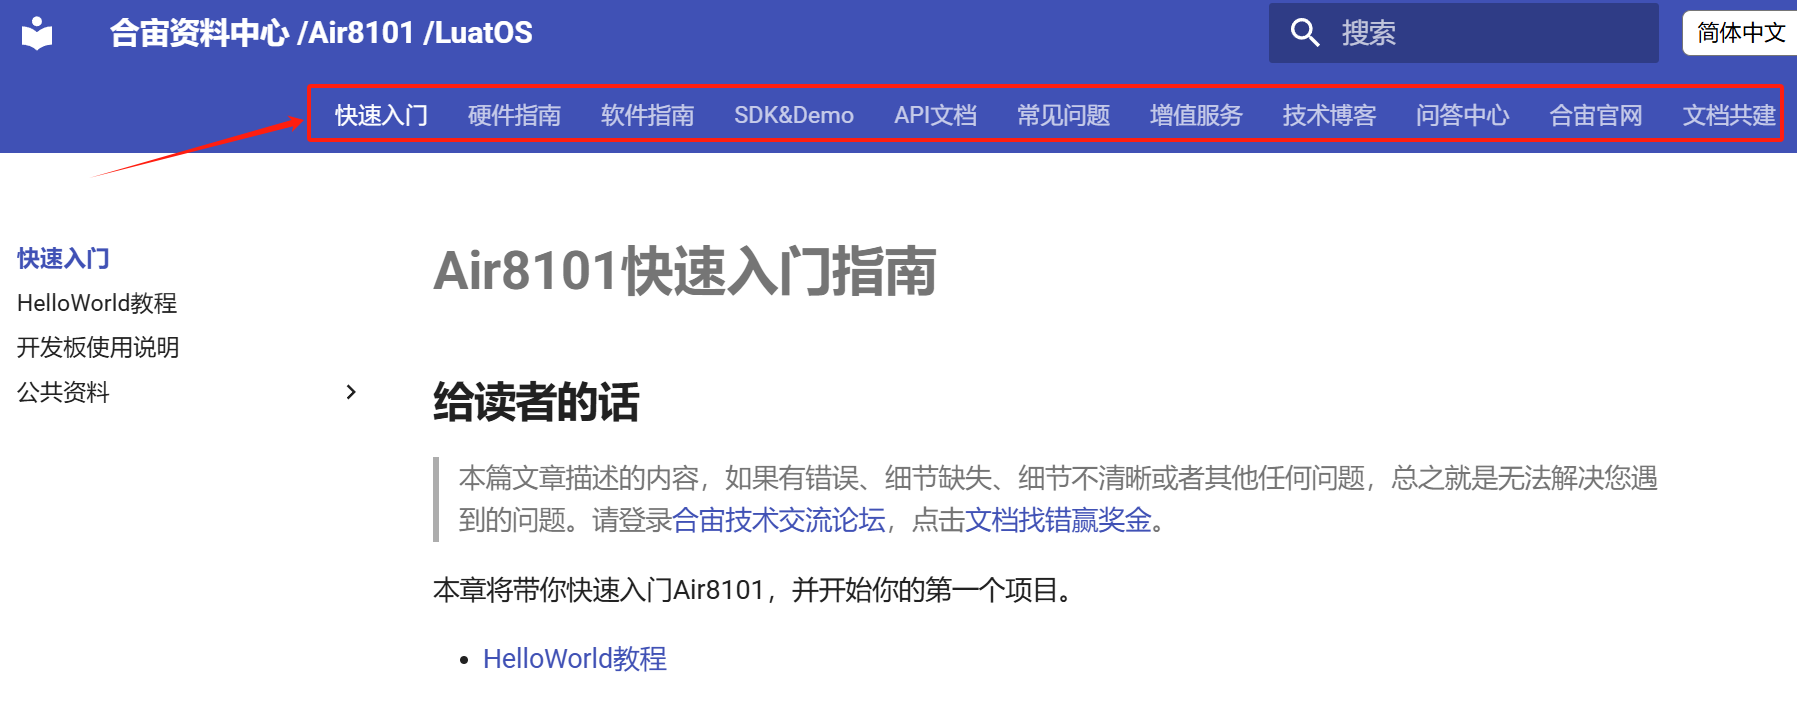Open the 软件指南 tab
1797x701 pixels.
coord(647,115)
